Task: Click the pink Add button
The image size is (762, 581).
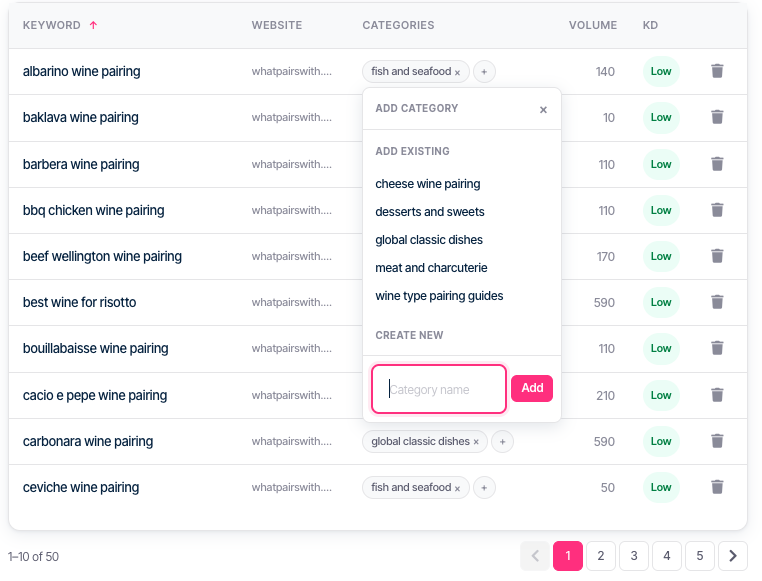Action: tap(532, 388)
